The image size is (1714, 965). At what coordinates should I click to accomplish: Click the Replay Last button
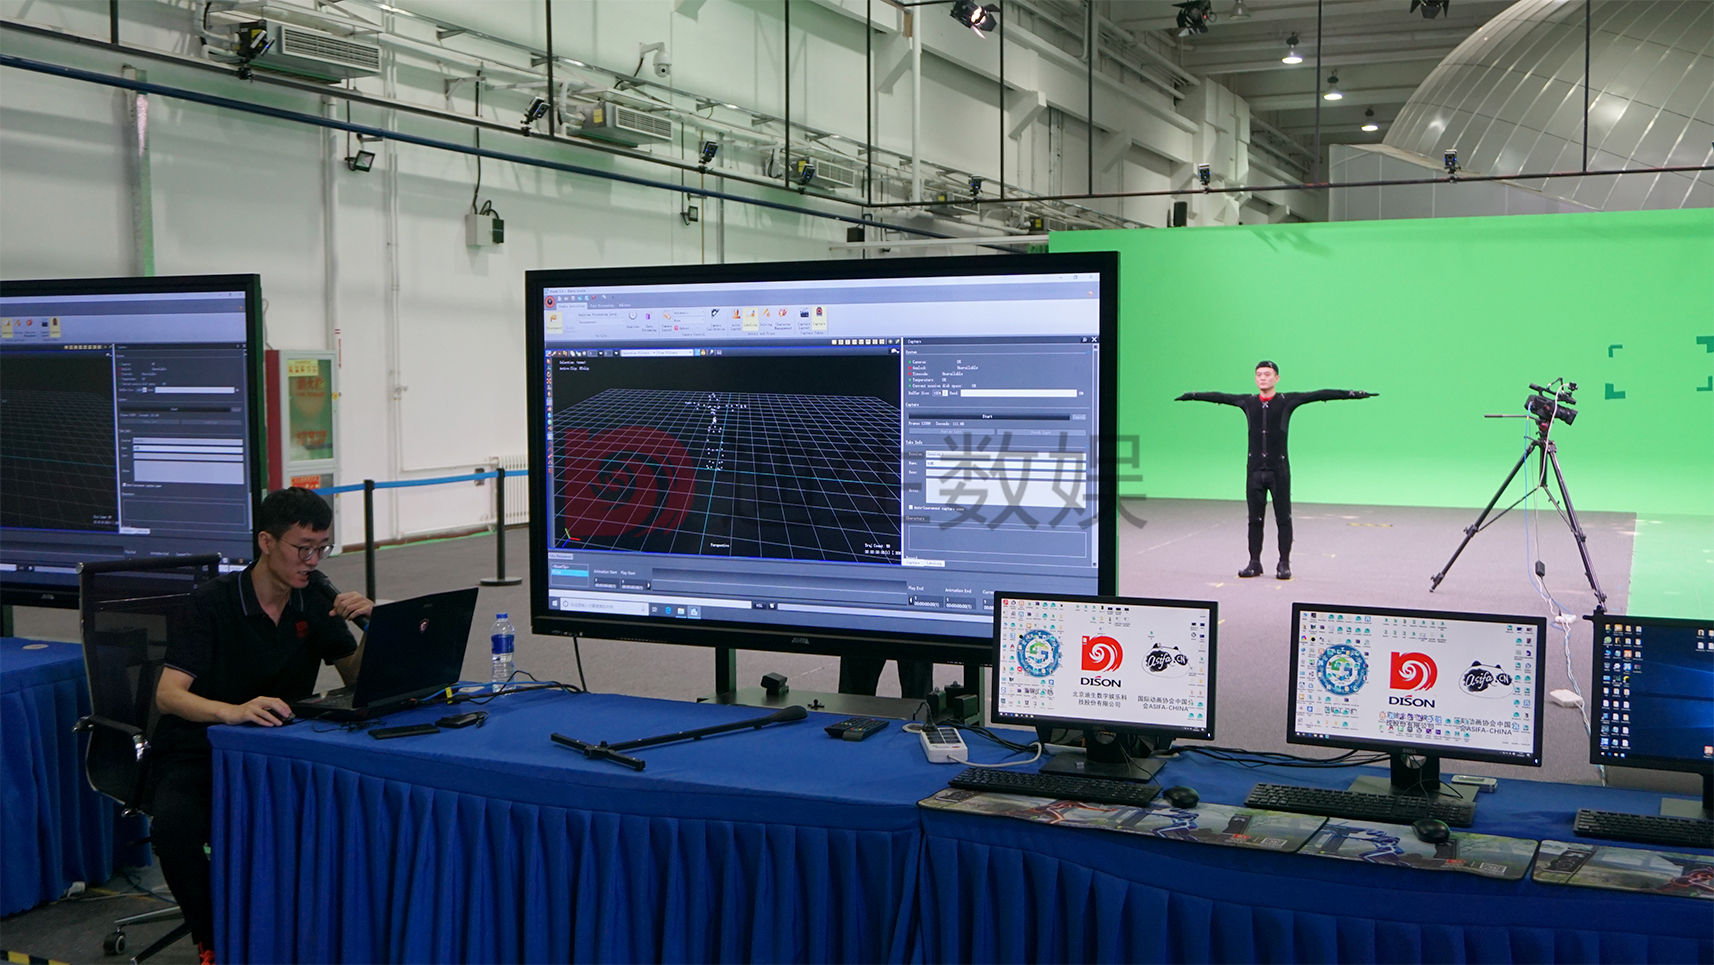click(951, 432)
